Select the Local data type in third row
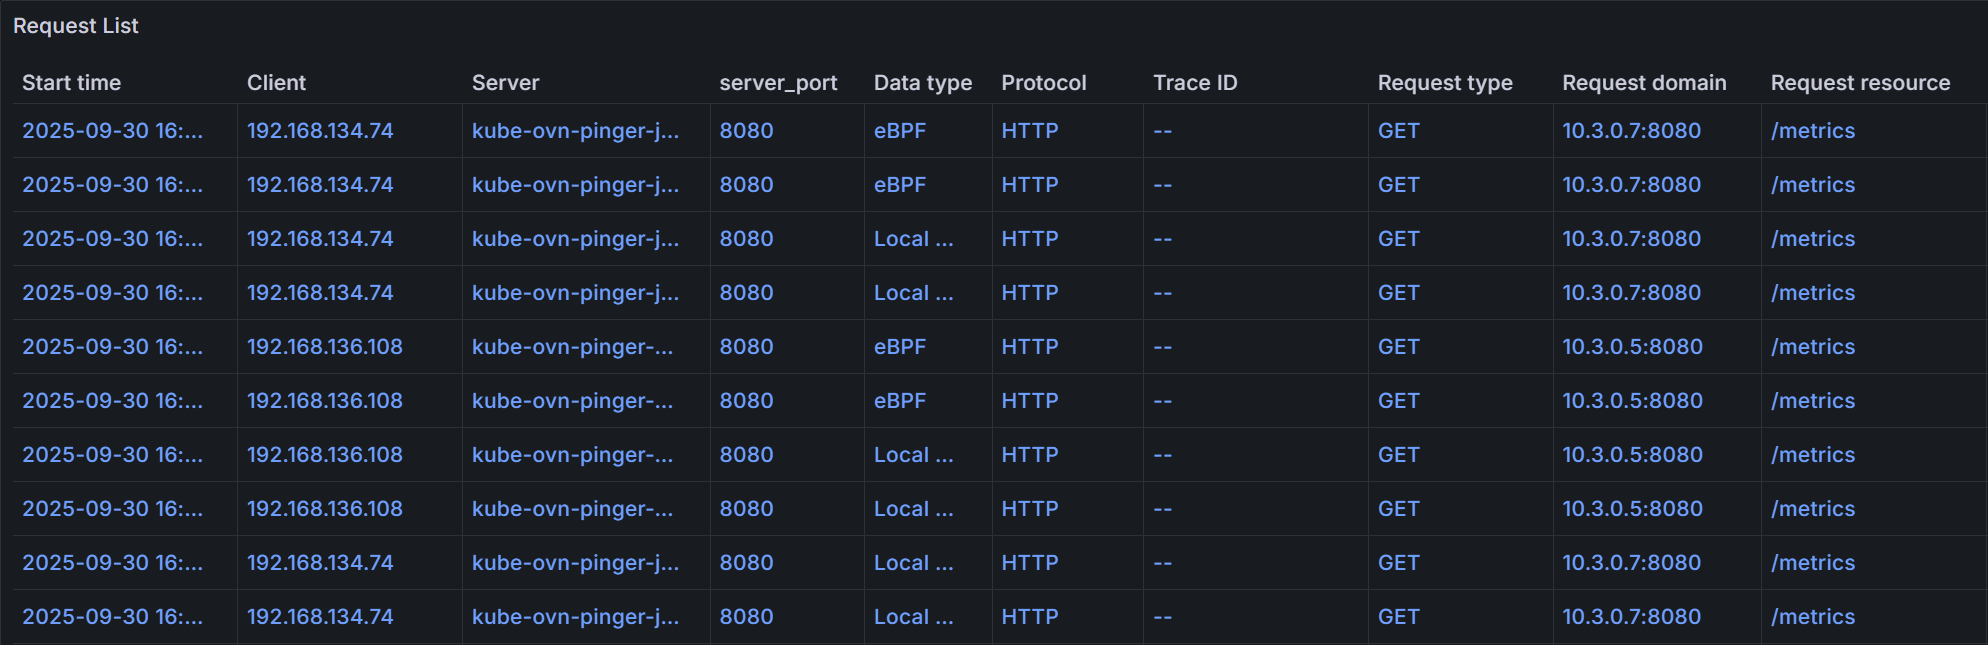The image size is (1988, 645). (913, 239)
